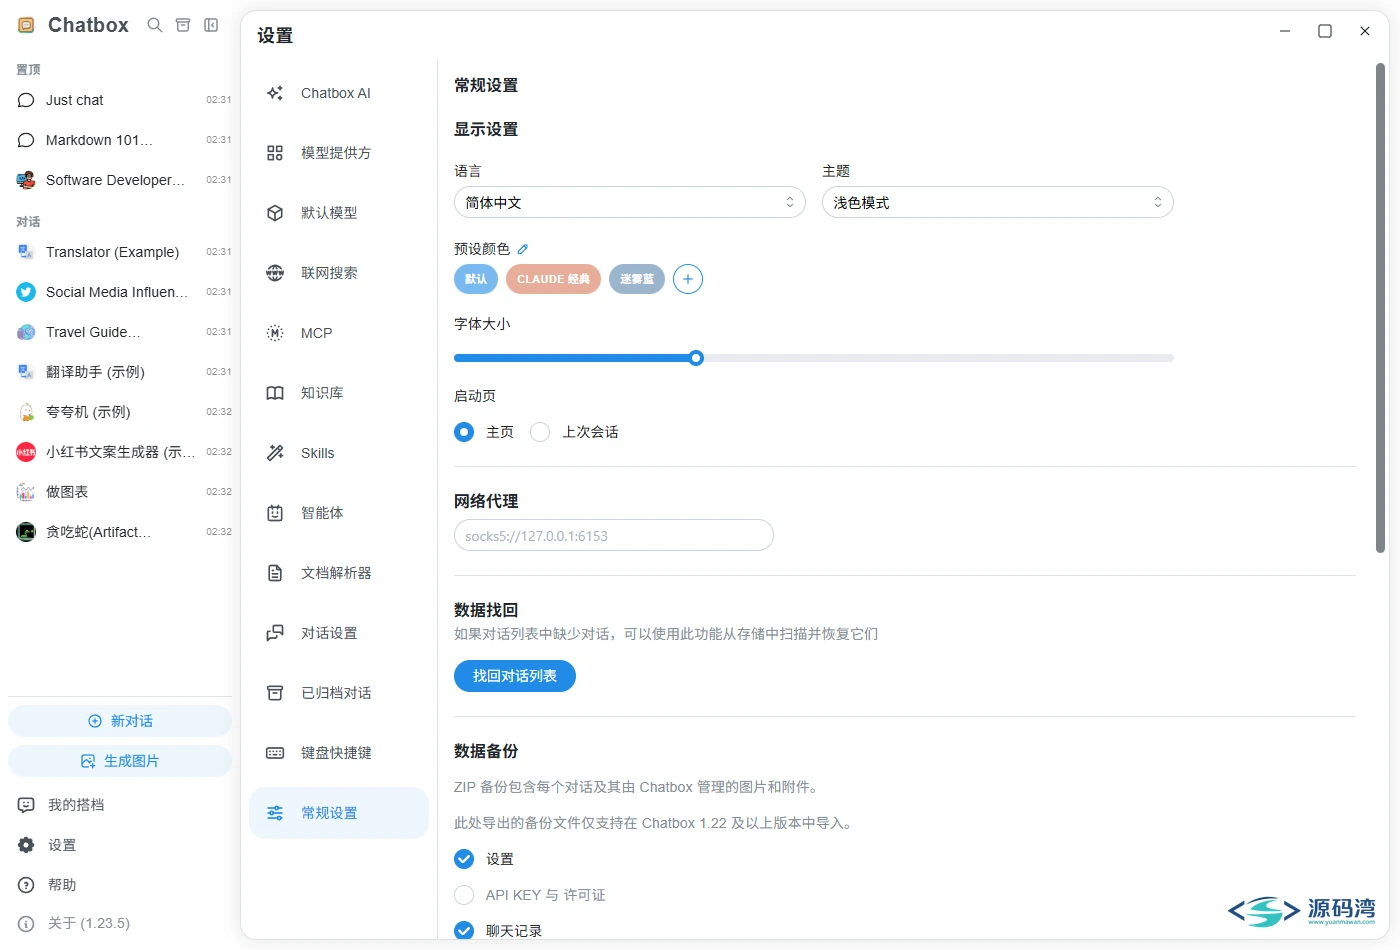Image resolution: width=1400 pixels, height=950 pixels.
Task: Click the pencil icon next to 预设颜色
Action: tap(523, 249)
